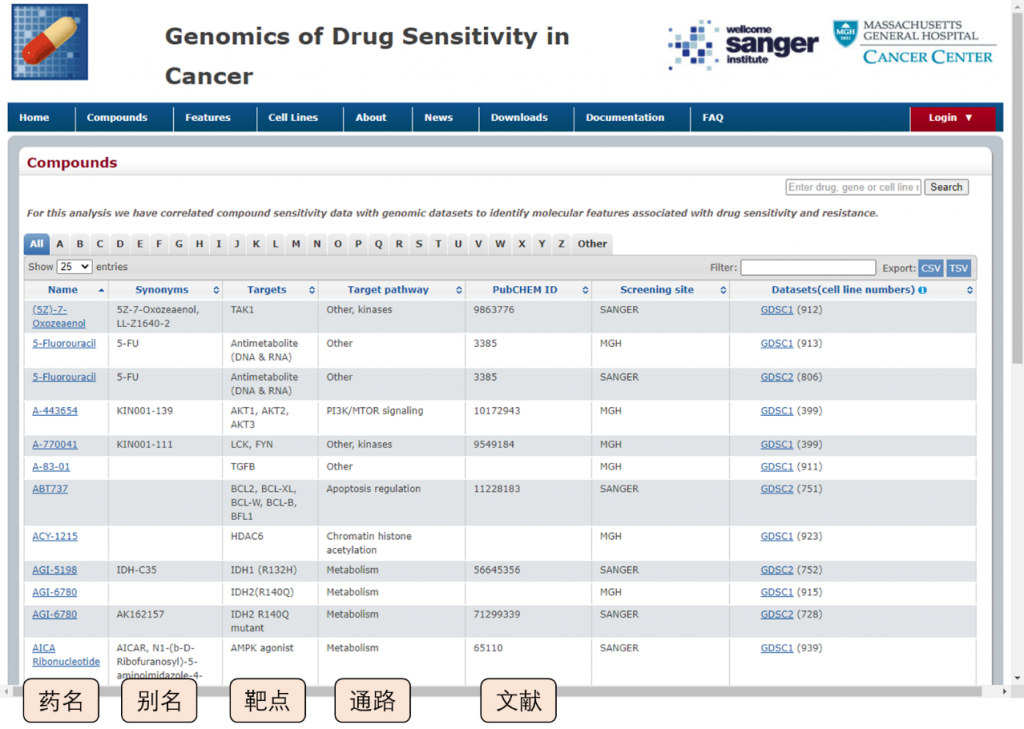Expand the Login dropdown menu

pyautogui.click(x=951, y=118)
